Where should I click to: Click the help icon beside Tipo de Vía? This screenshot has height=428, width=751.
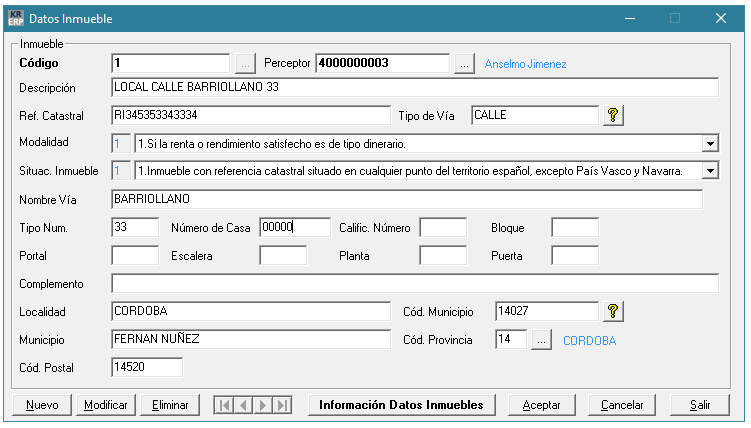615,116
